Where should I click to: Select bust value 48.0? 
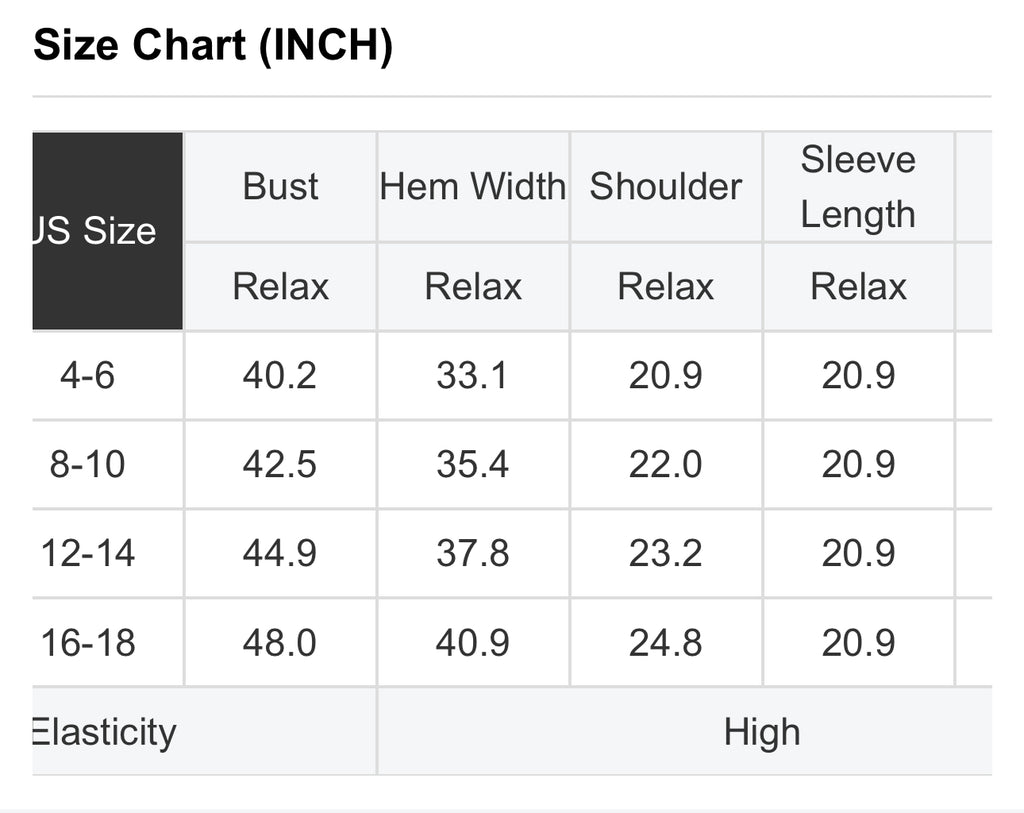click(x=280, y=643)
